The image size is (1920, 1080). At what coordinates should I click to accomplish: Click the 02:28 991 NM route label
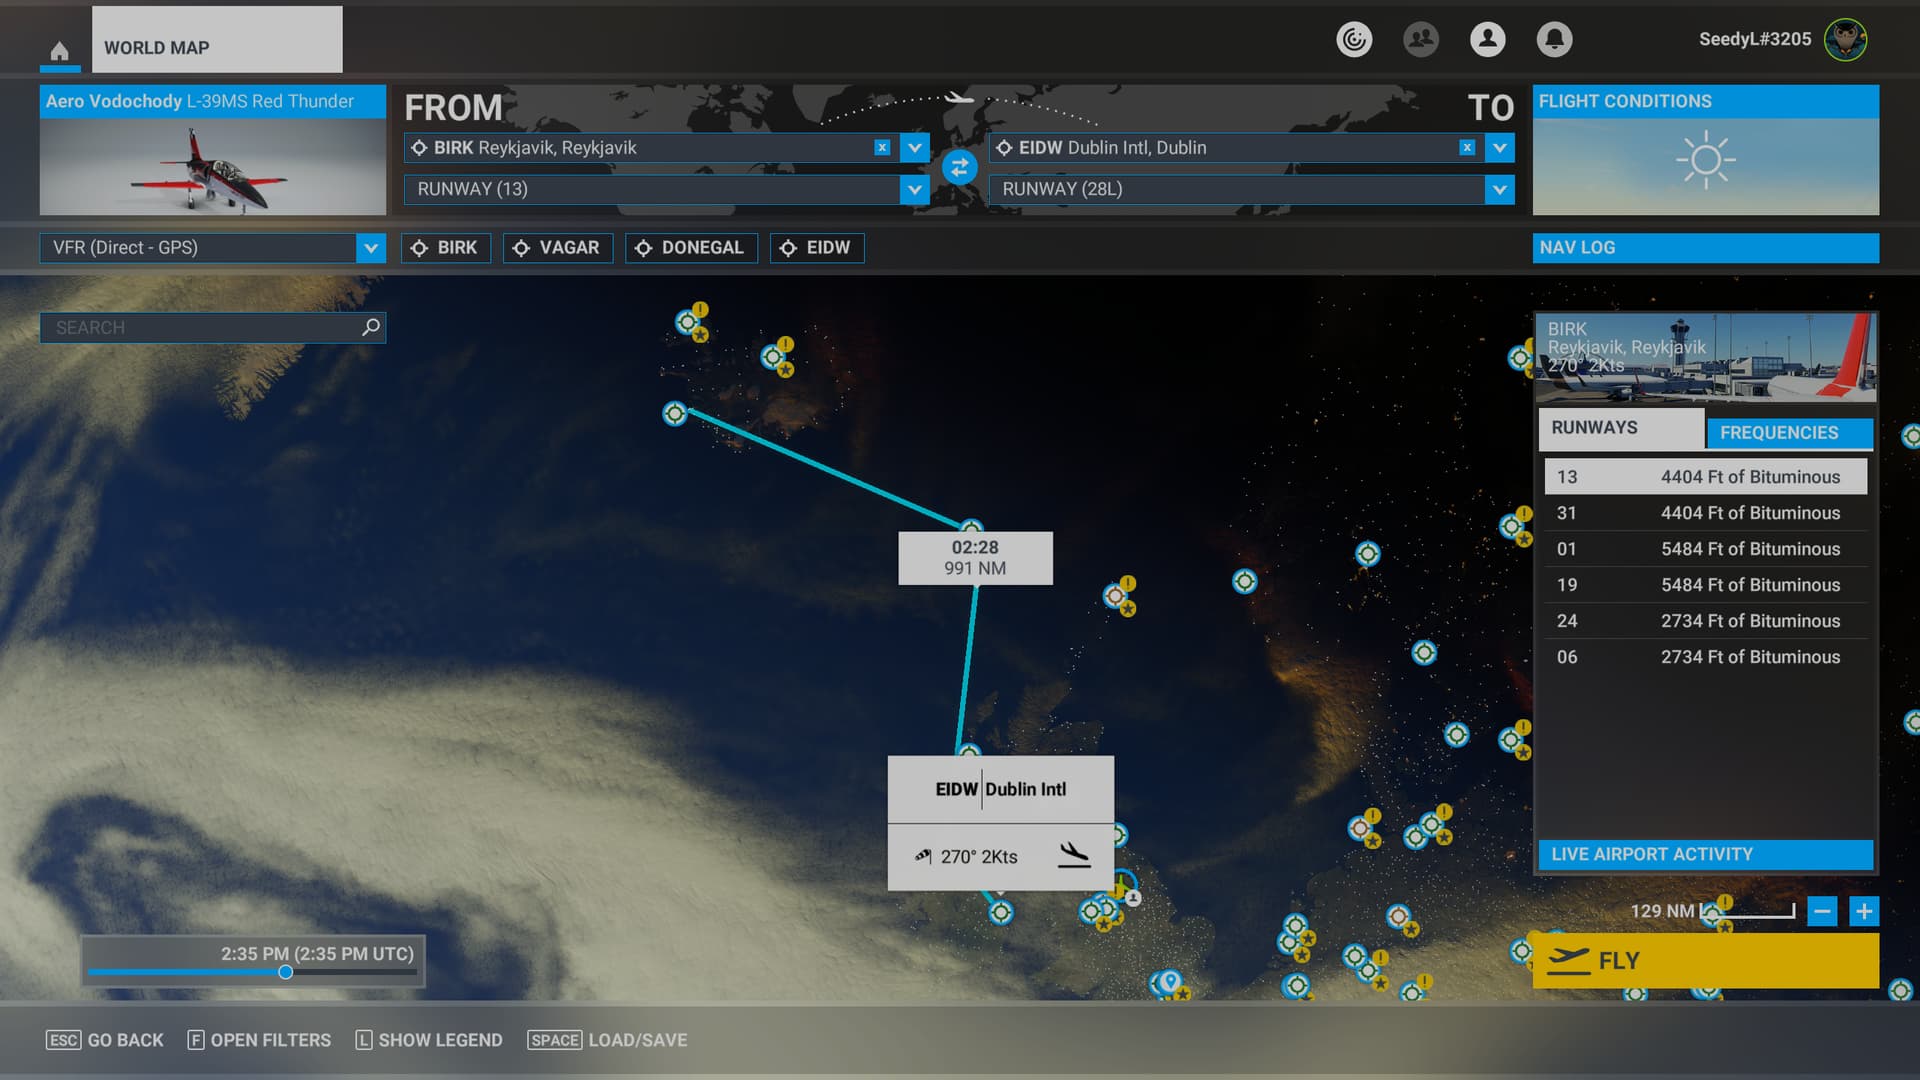[975, 558]
